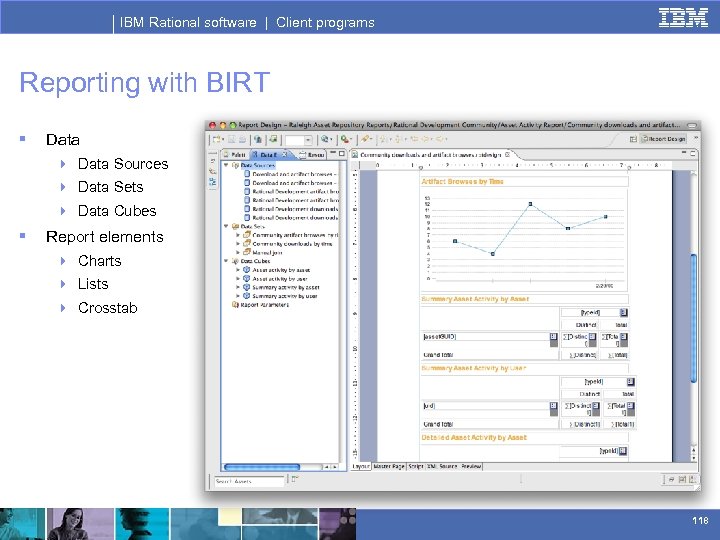This screenshot has width=720, height=540.
Task: Maximize the Data Explorer panel
Action: point(342,153)
